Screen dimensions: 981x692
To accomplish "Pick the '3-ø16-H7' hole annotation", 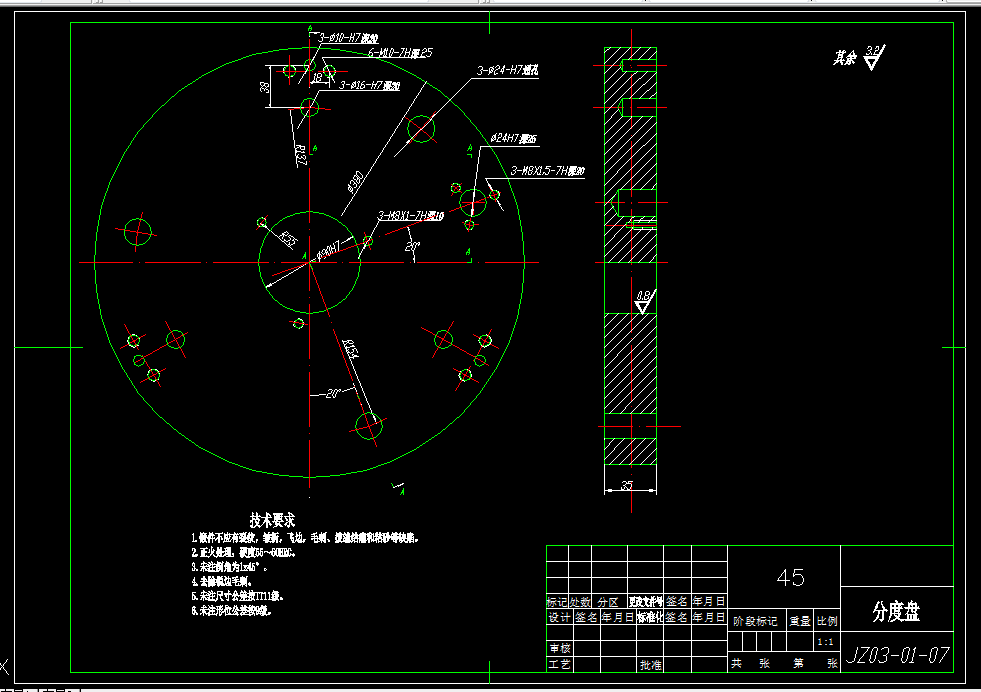I will tap(369, 85).
